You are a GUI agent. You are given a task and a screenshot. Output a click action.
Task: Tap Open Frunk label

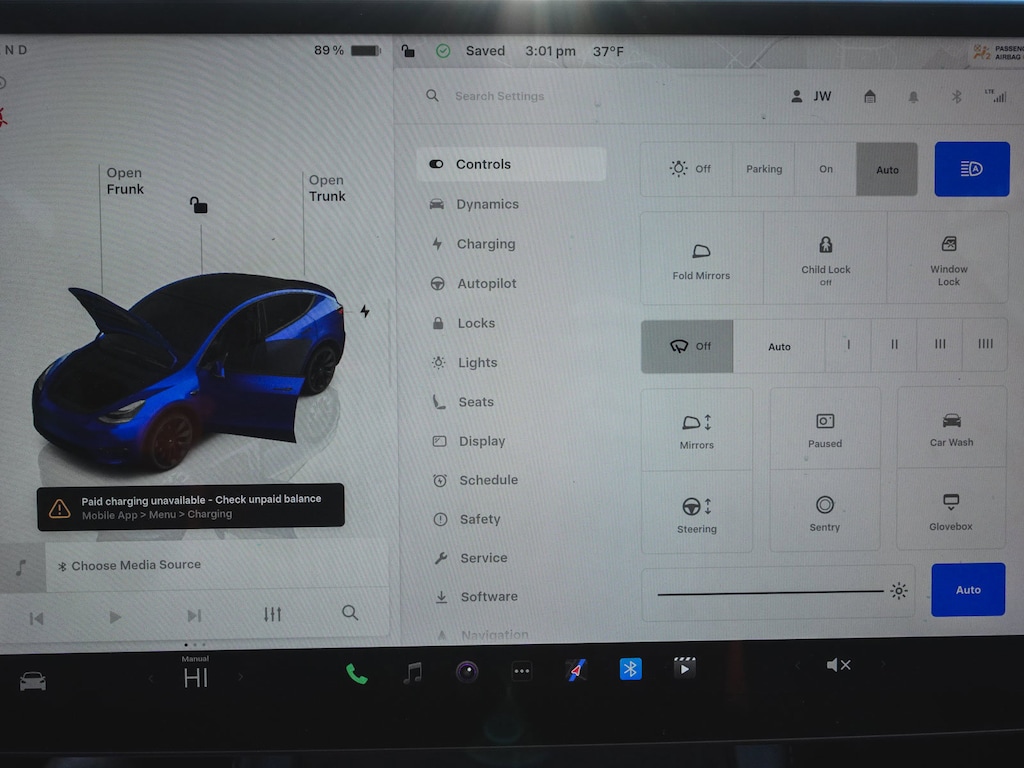125,181
